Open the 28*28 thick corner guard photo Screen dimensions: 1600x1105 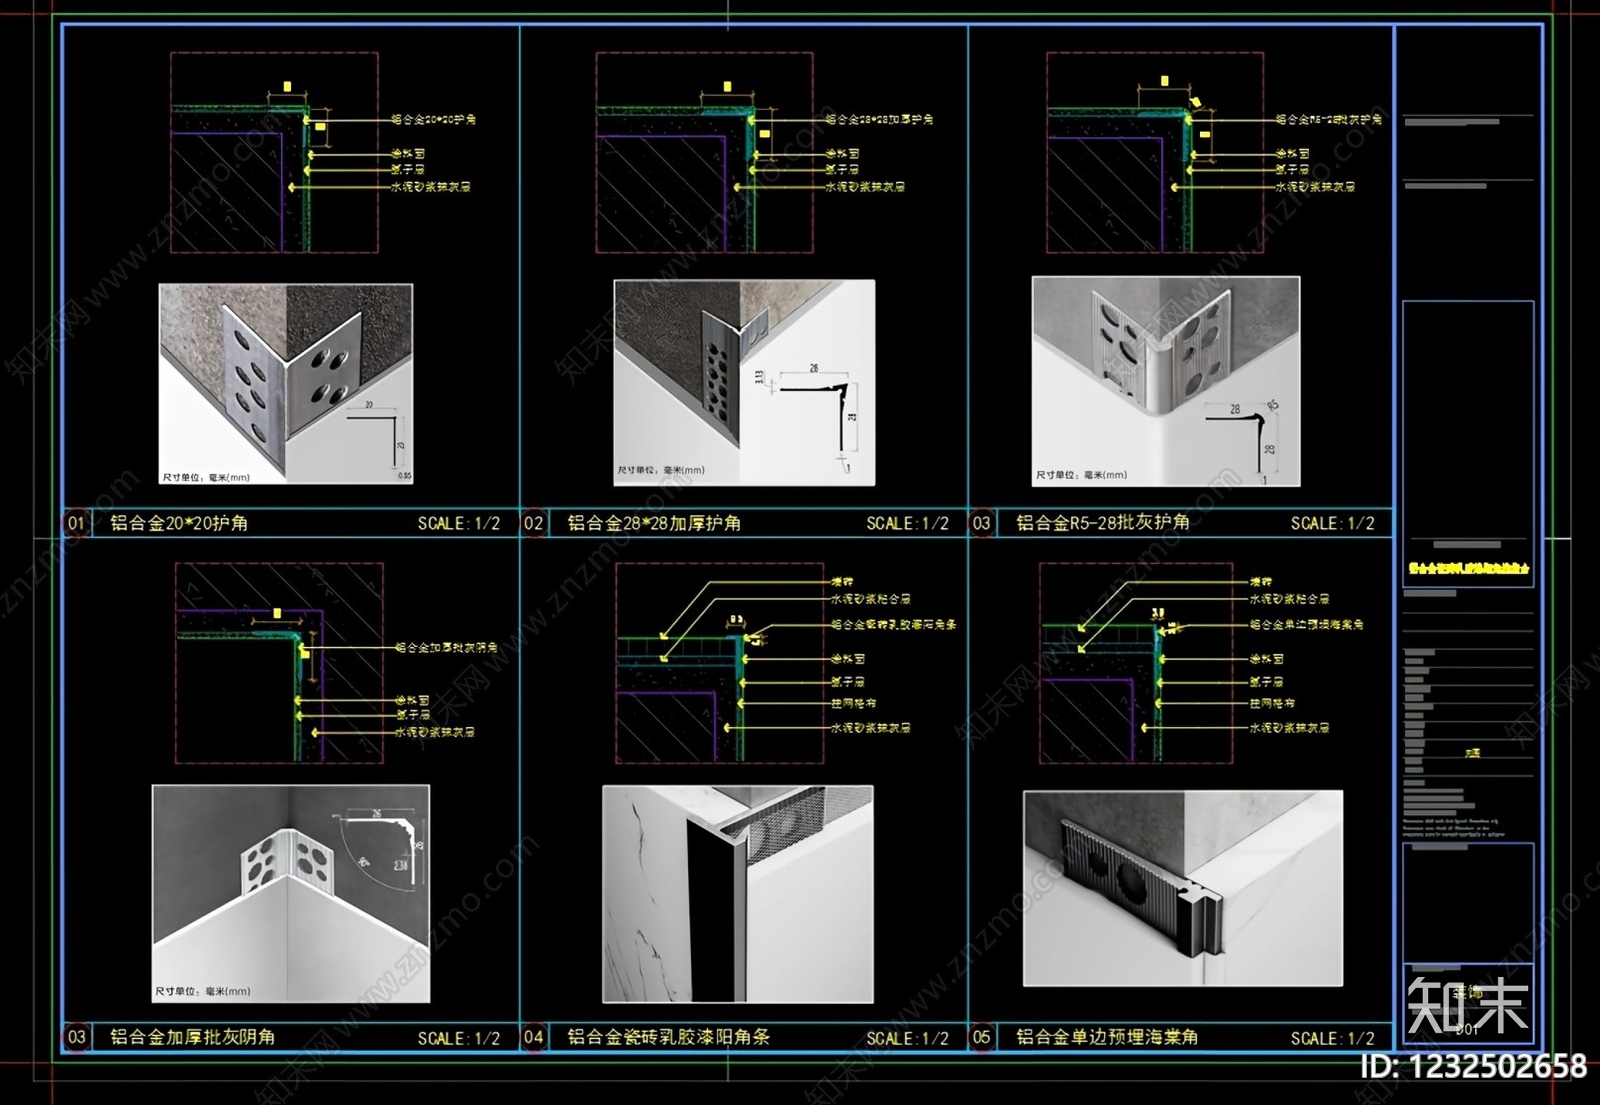[x=744, y=383]
